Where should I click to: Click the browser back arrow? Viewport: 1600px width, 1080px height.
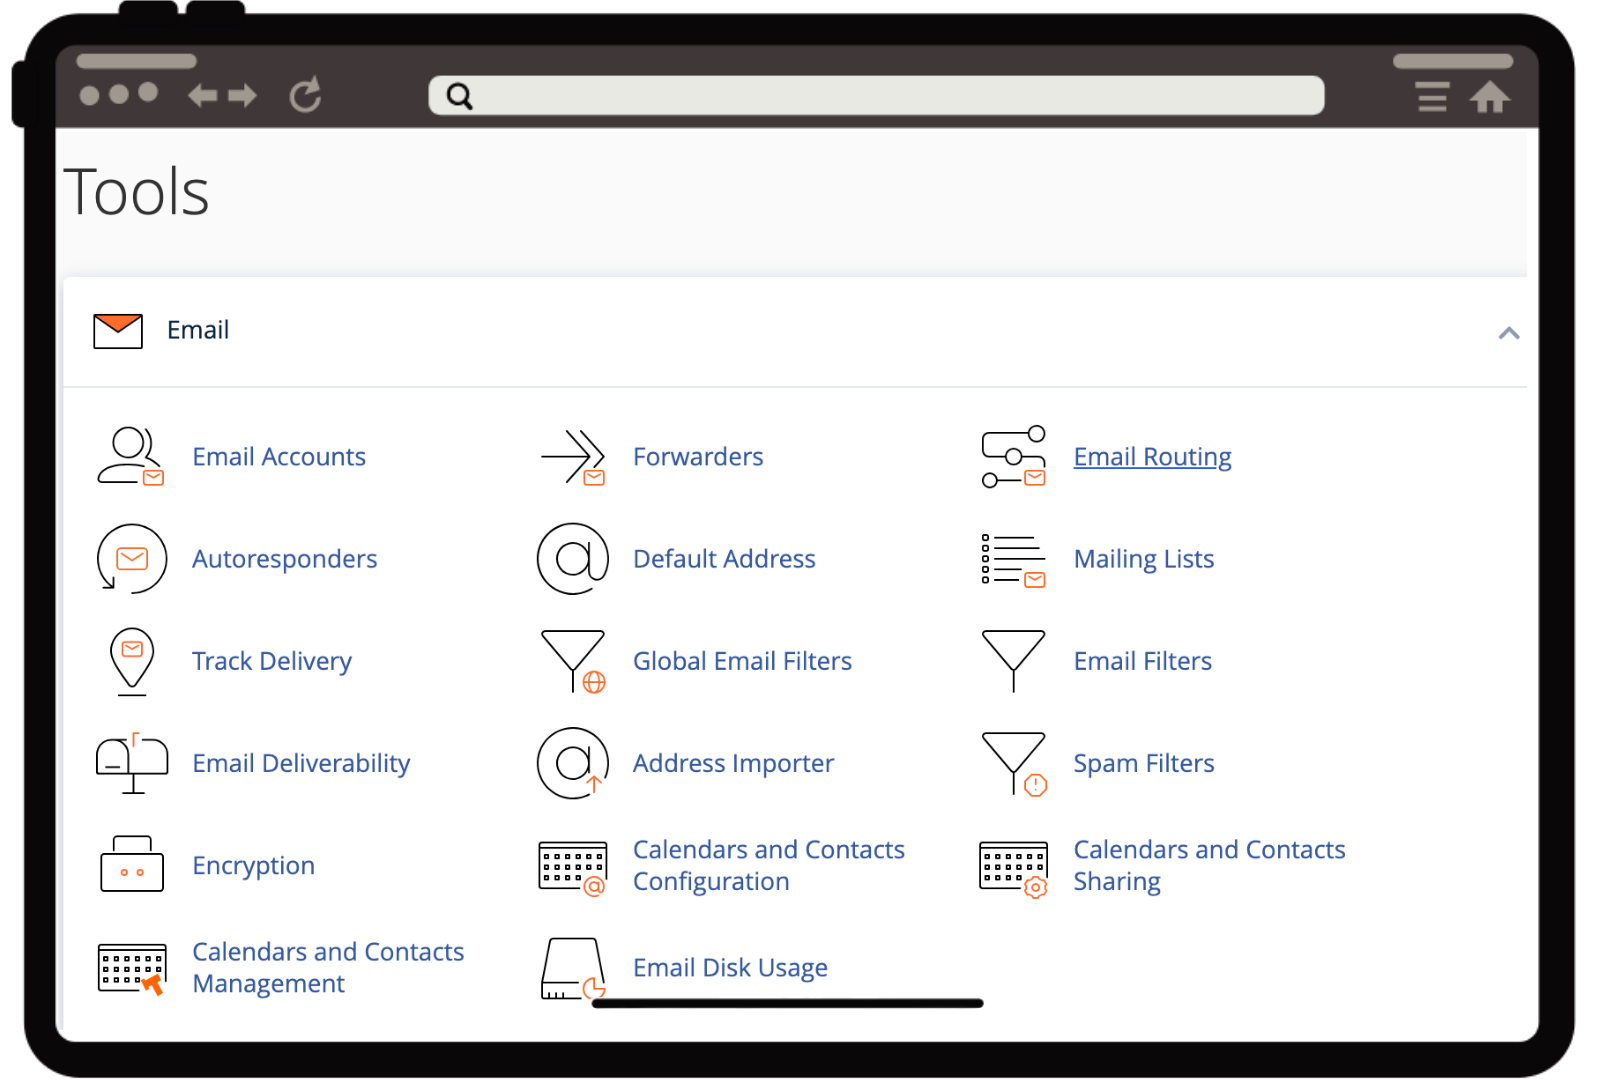click(x=203, y=96)
